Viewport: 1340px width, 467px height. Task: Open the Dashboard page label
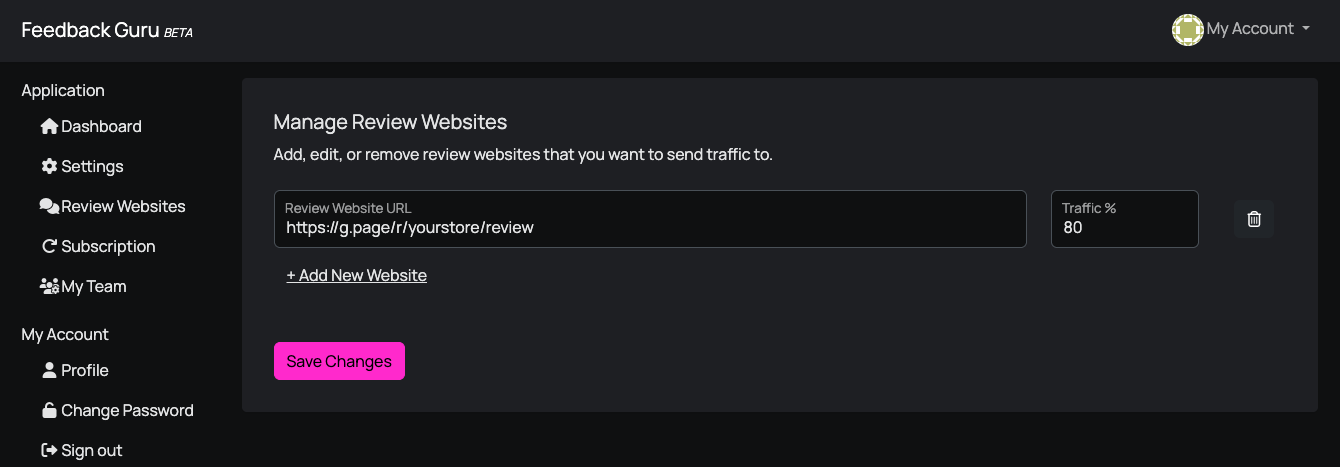tap(101, 126)
